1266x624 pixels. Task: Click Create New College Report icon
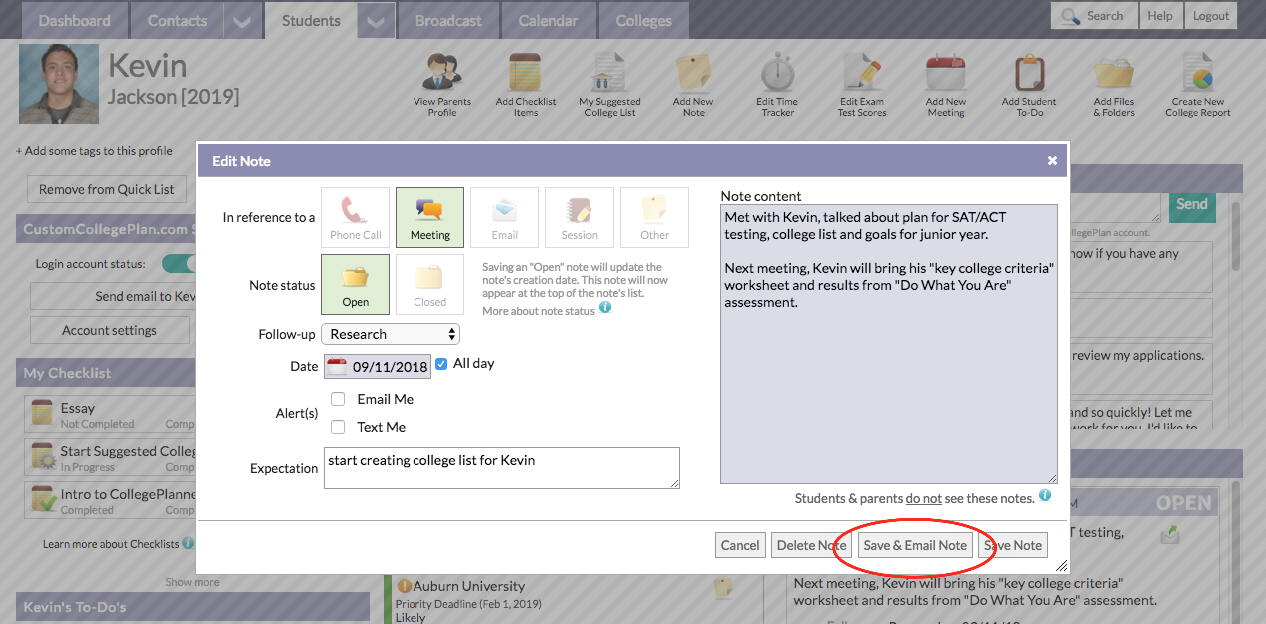coord(1197,72)
